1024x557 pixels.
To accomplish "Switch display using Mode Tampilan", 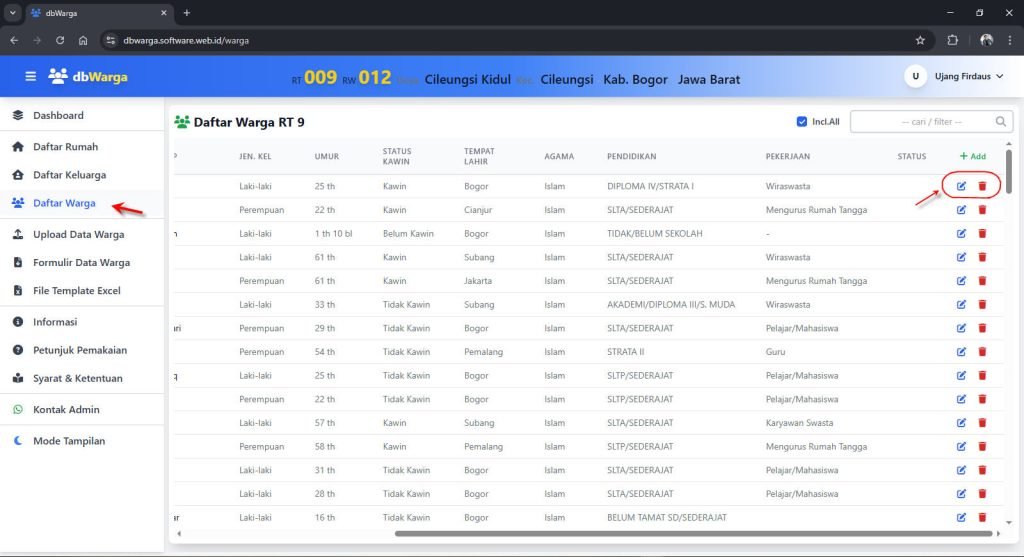I will point(68,441).
